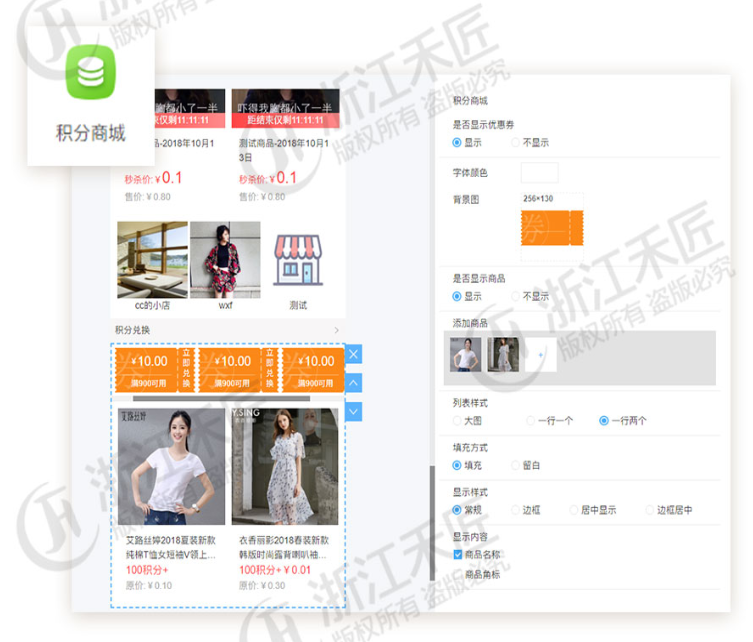Click the settings panel vertical scrollbar
753x642 pixels.
[432, 522]
